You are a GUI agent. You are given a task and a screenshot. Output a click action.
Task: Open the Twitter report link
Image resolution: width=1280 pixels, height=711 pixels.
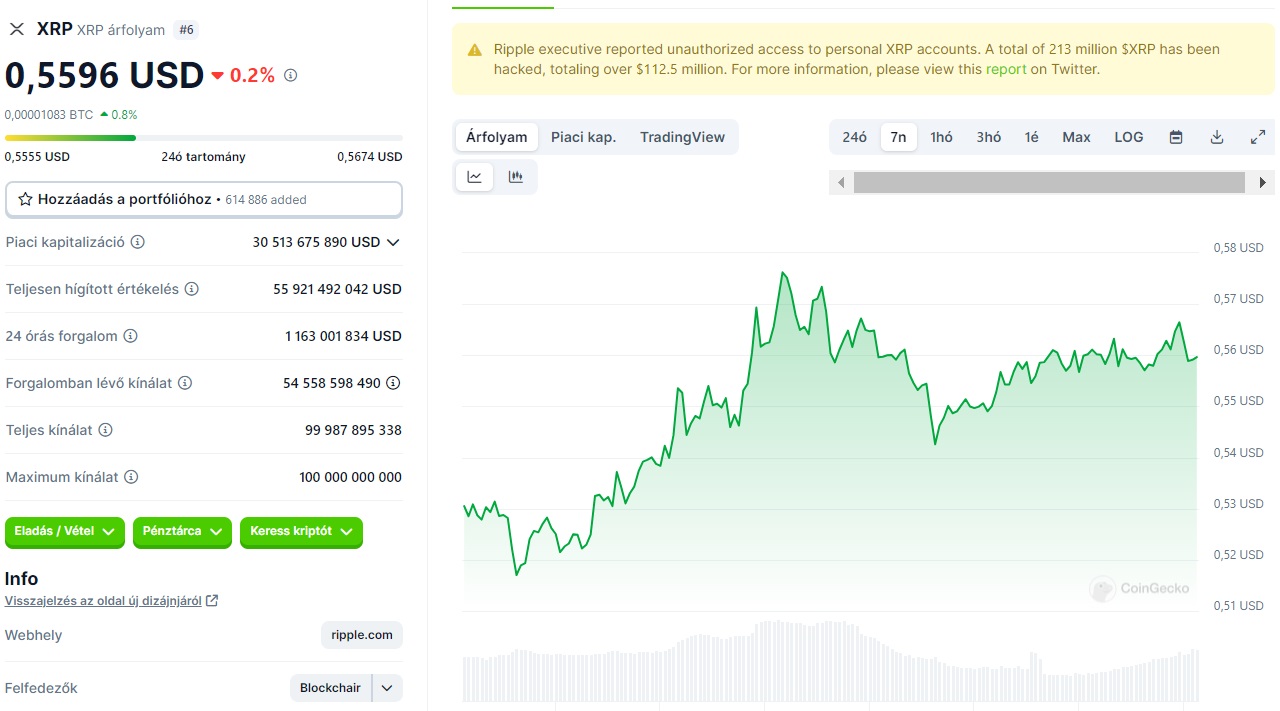[x=1006, y=69]
